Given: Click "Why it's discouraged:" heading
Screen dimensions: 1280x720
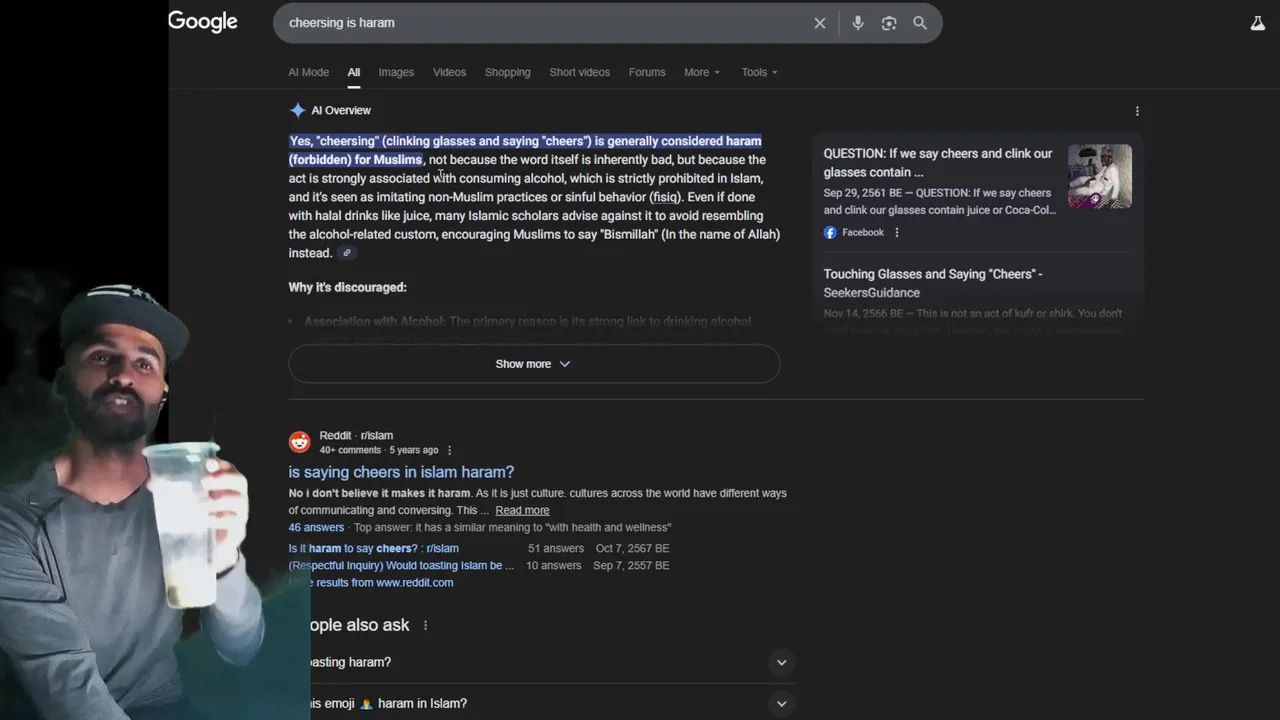Looking at the screenshot, I should pyautogui.click(x=348, y=287).
